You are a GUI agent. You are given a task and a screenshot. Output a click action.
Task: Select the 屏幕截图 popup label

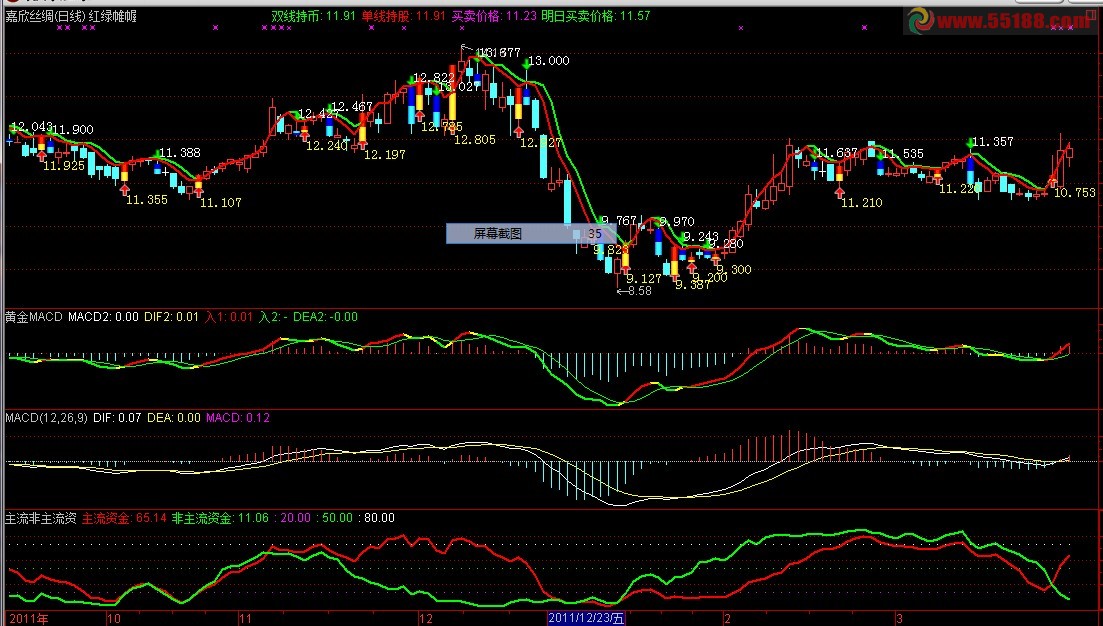coord(497,234)
